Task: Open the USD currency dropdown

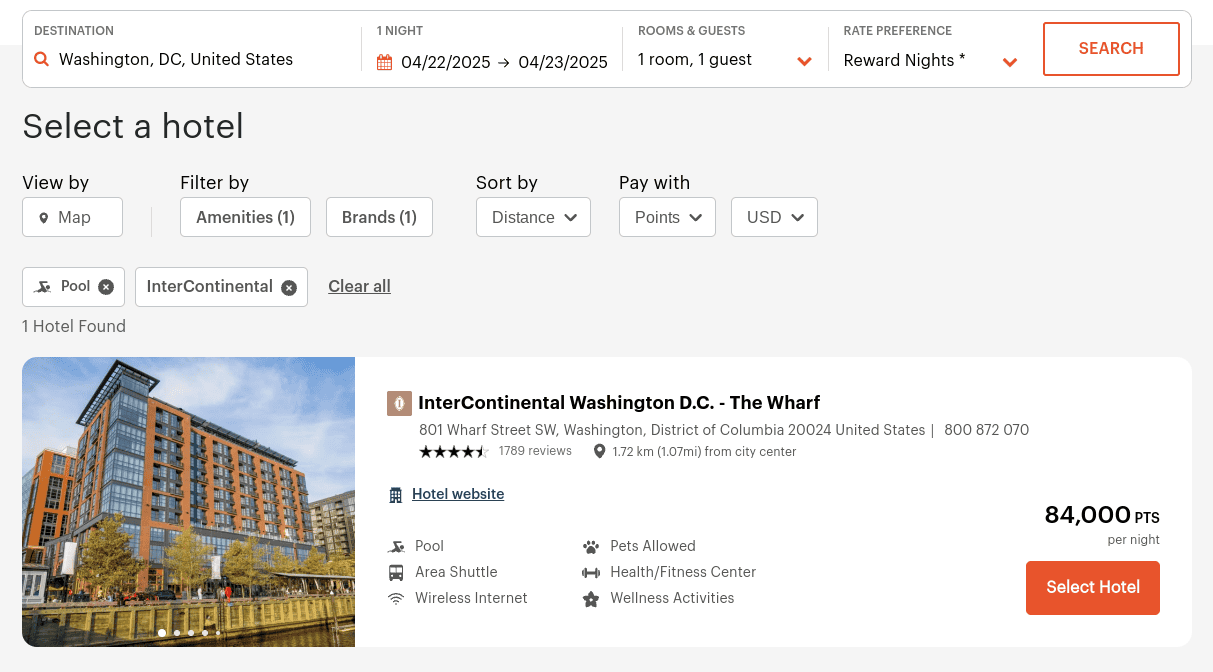Action: pos(774,217)
